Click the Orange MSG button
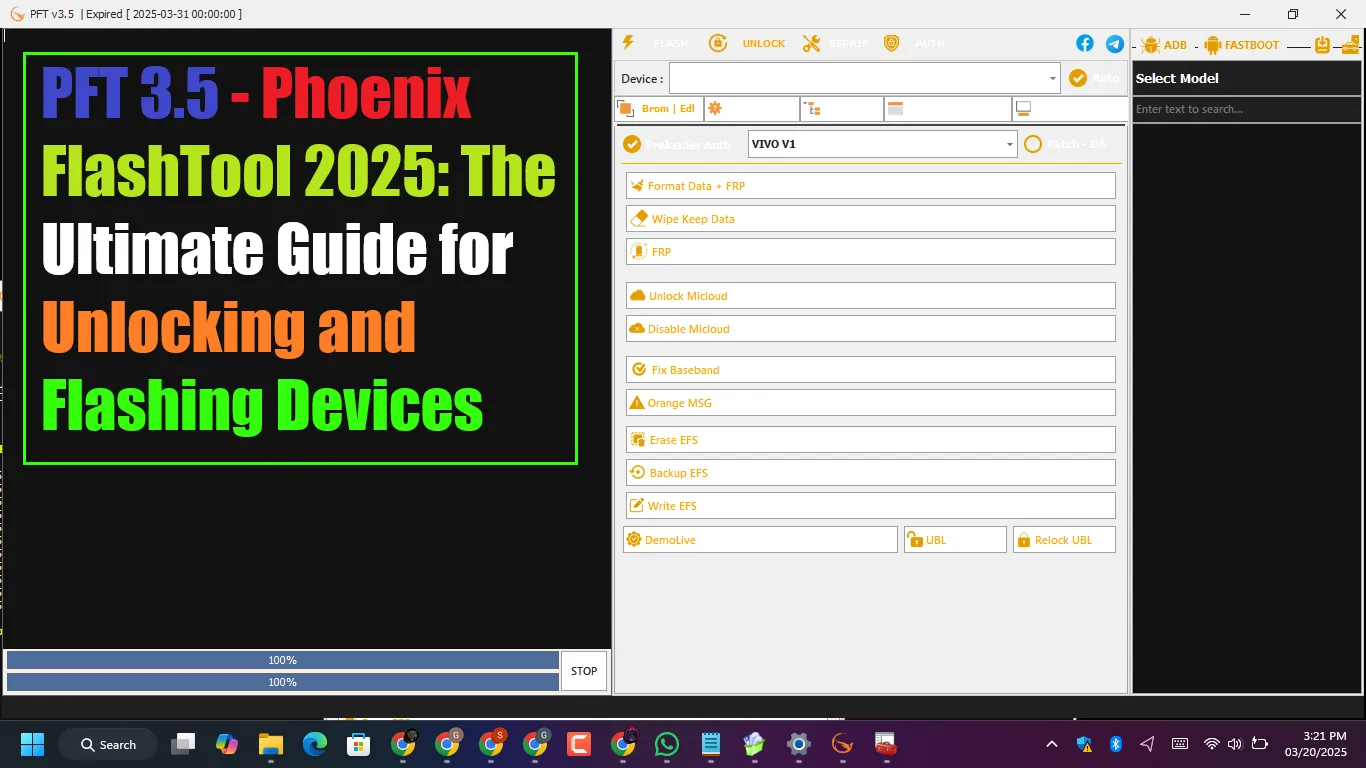The height and width of the screenshot is (768, 1366). point(870,402)
